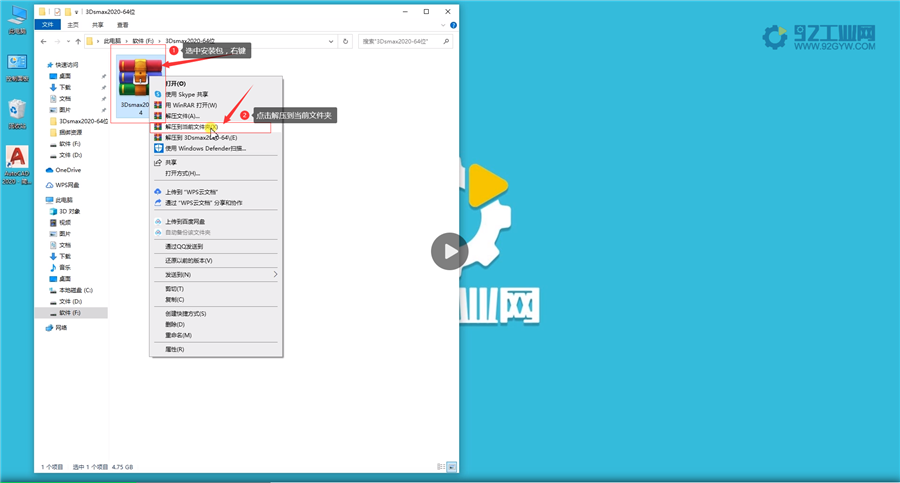Click the Baidu Netdisk icon beside 上传到百度网盘

158,222
